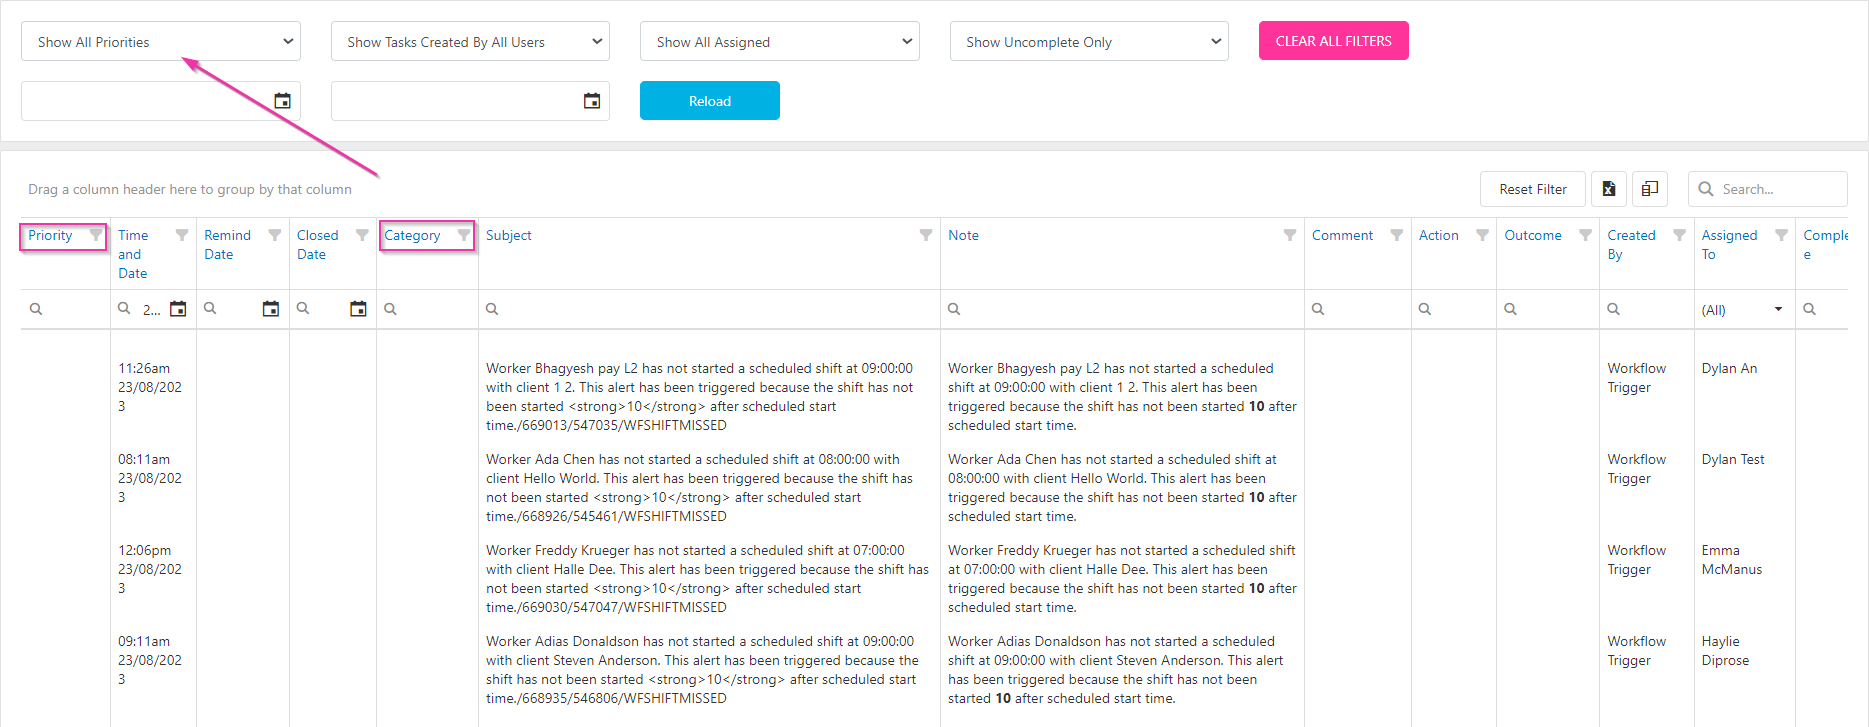
Task: Open calendar for second date filter field
Action: [592, 101]
